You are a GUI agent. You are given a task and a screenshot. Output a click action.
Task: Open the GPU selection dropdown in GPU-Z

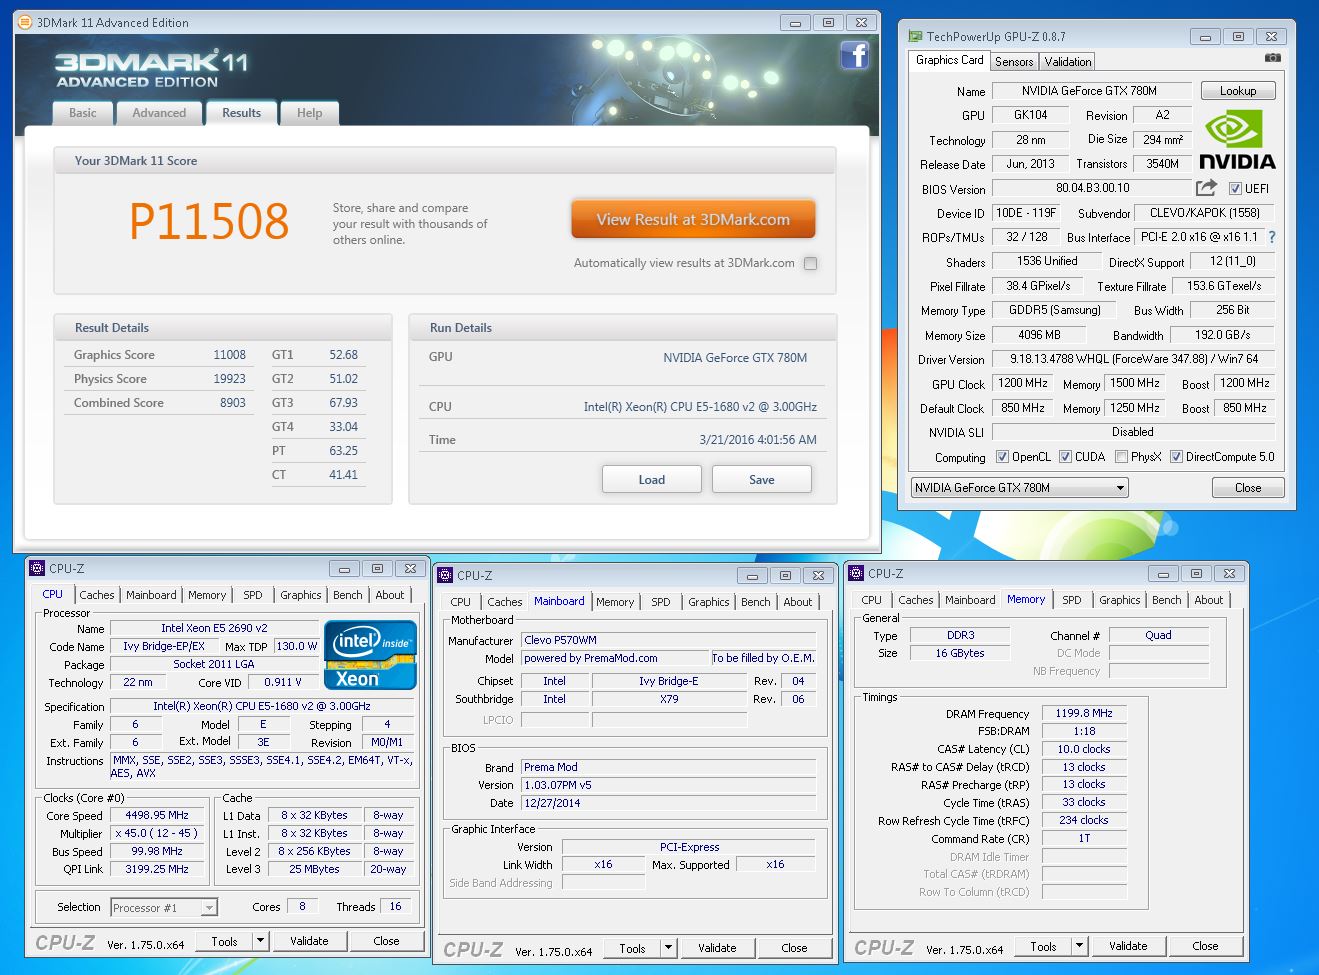pyautogui.click(x=1019, y=488)
